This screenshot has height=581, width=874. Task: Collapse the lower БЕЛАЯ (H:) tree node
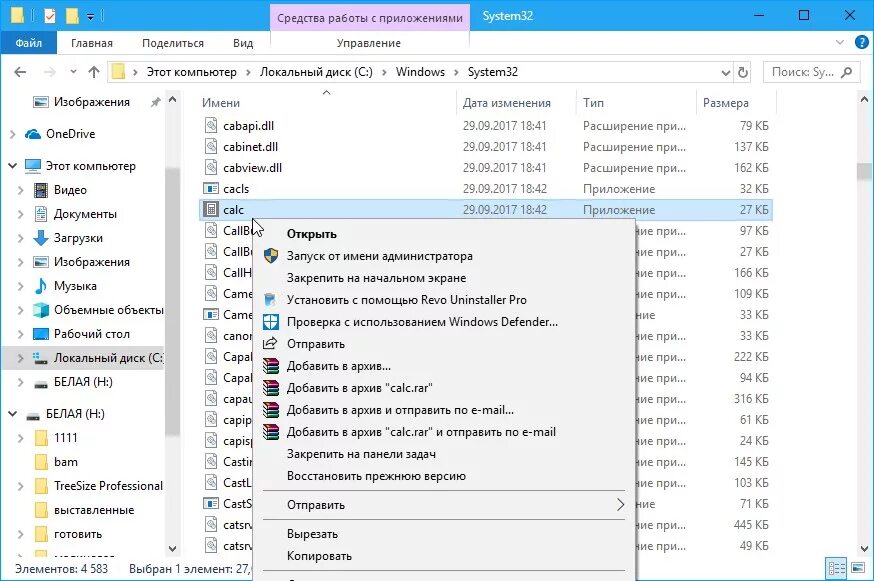(12, 414)
